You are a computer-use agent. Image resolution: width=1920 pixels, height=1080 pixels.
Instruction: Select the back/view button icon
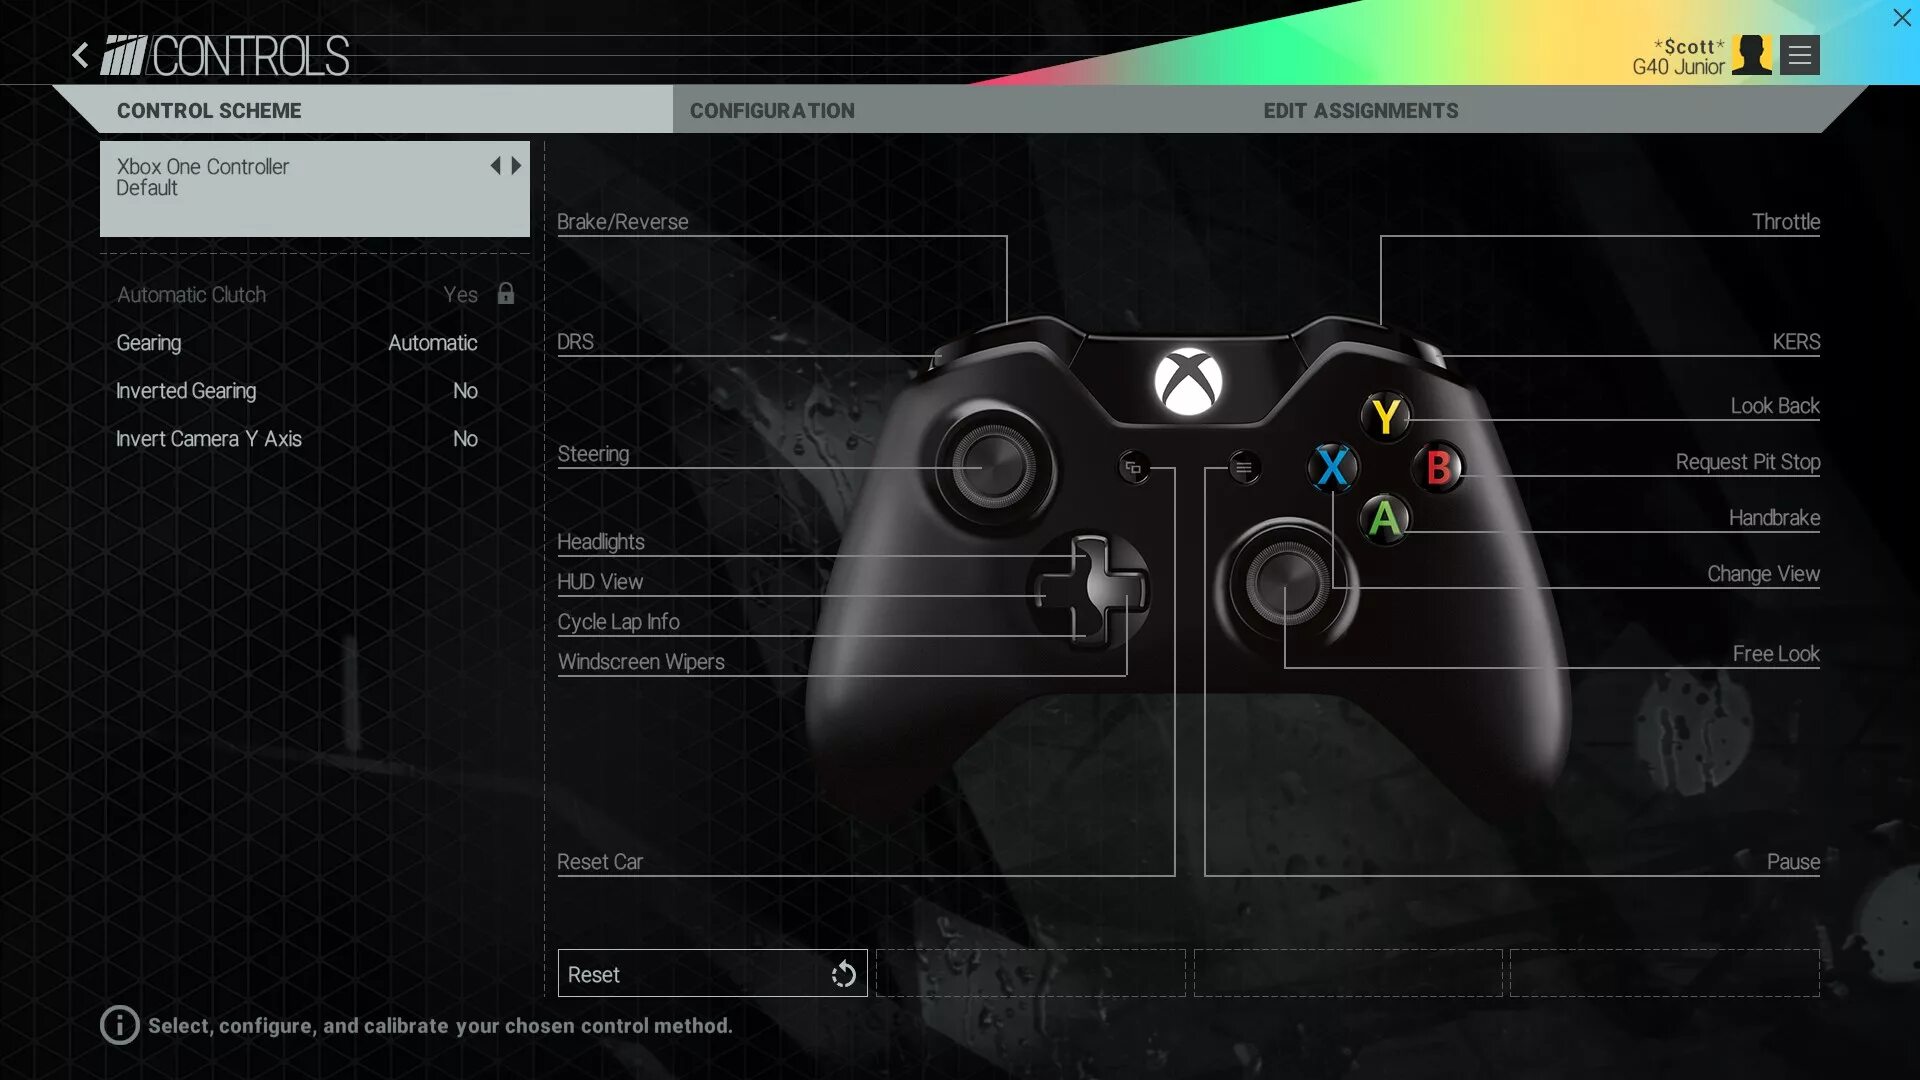coord(1130,467)
